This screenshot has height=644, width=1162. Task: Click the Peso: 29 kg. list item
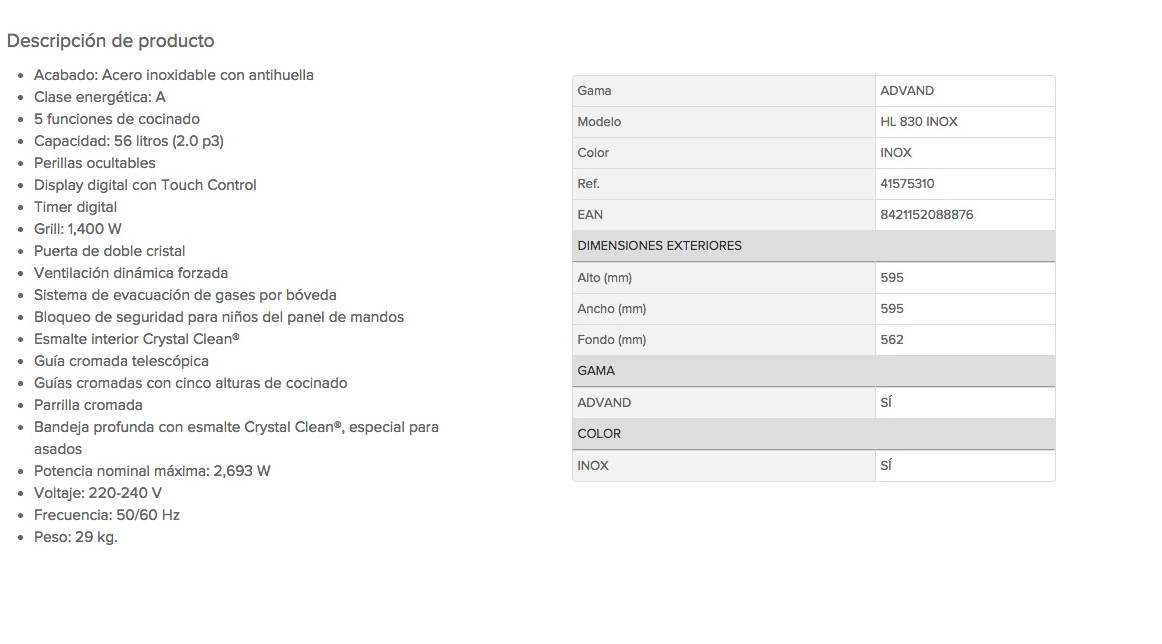76,537
